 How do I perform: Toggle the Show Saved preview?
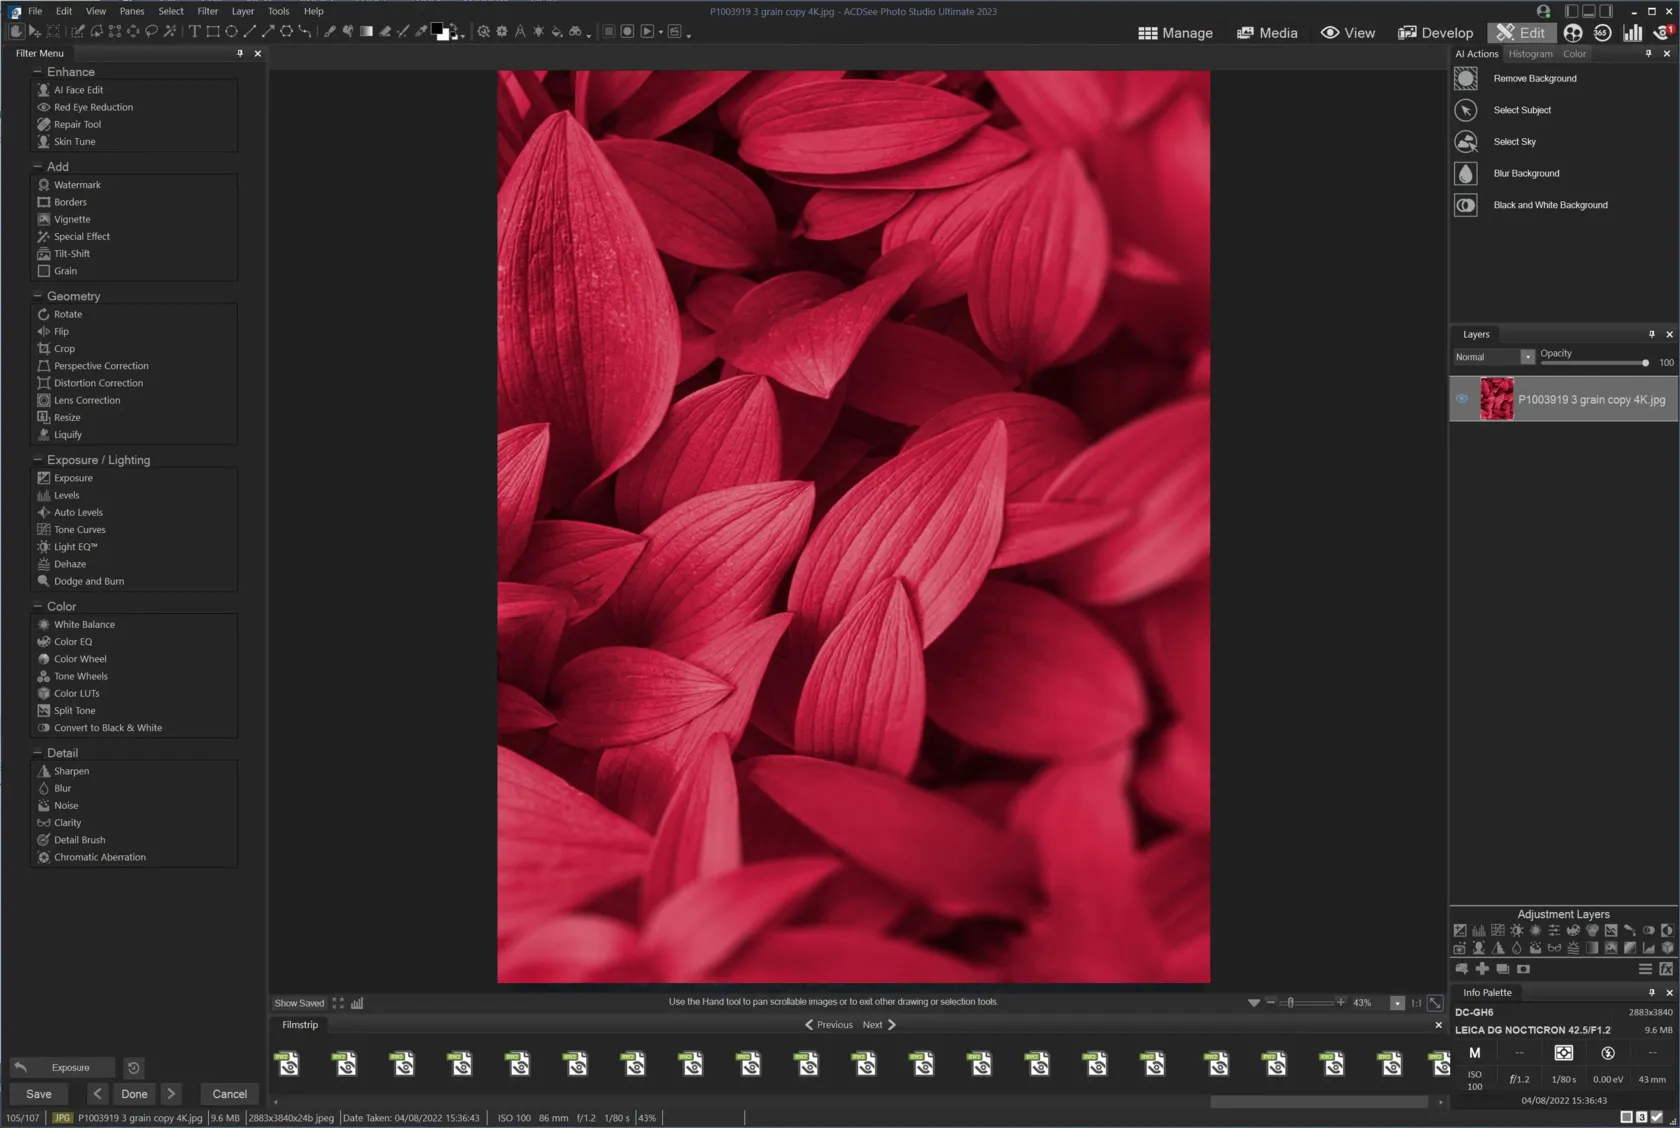[299, 1003]
